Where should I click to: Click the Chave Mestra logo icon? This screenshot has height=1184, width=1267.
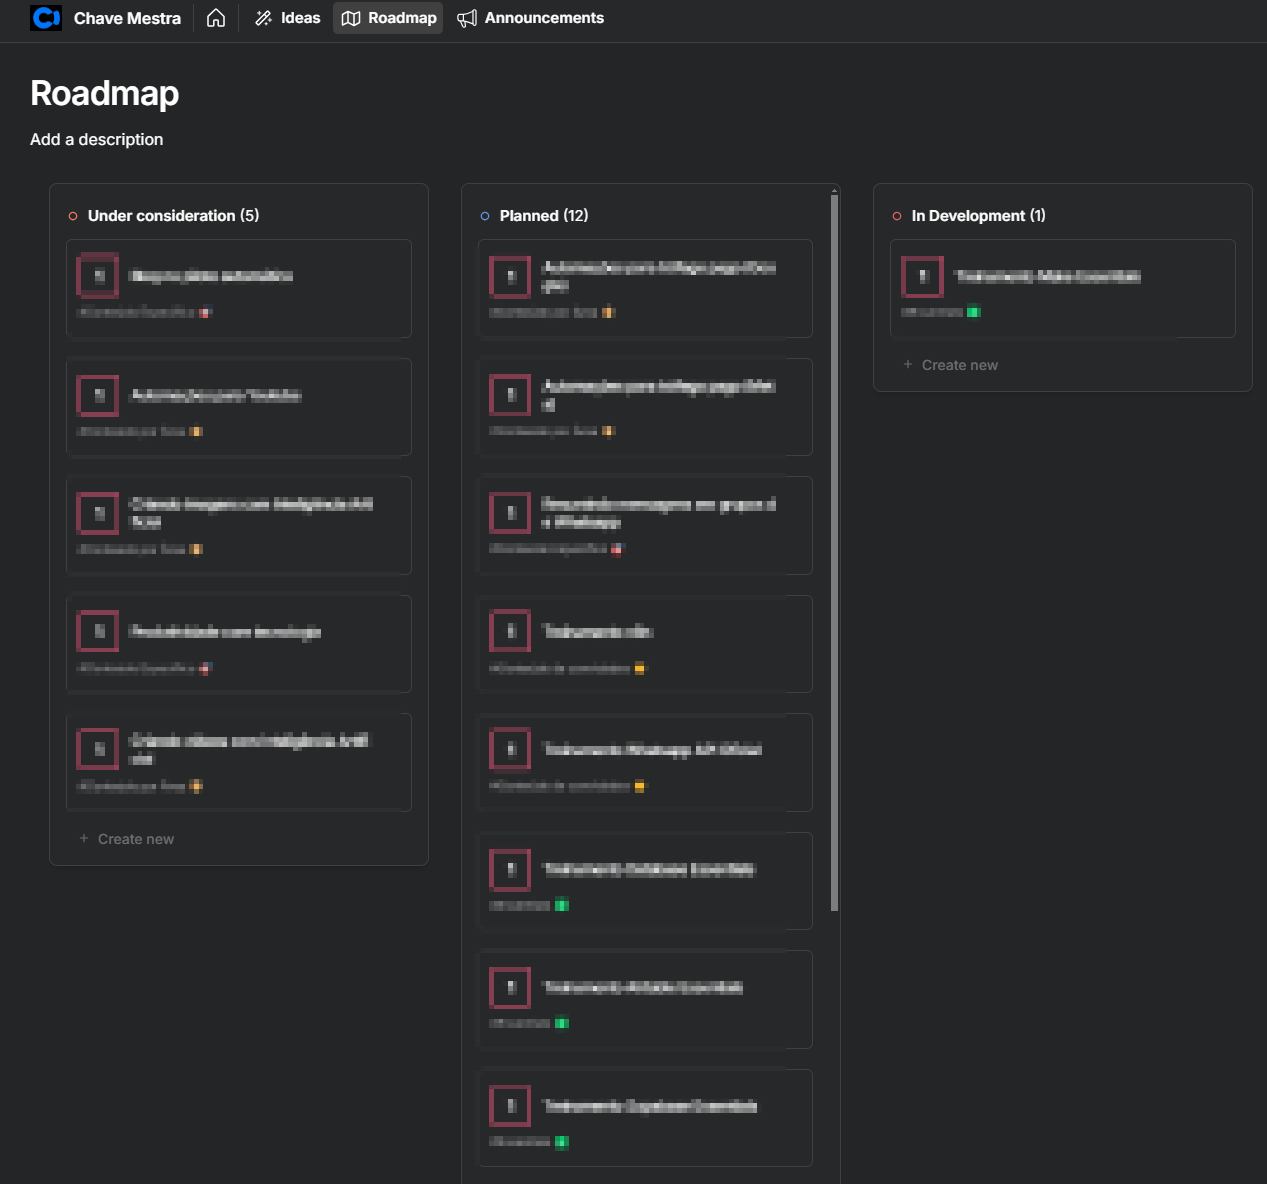46,18
